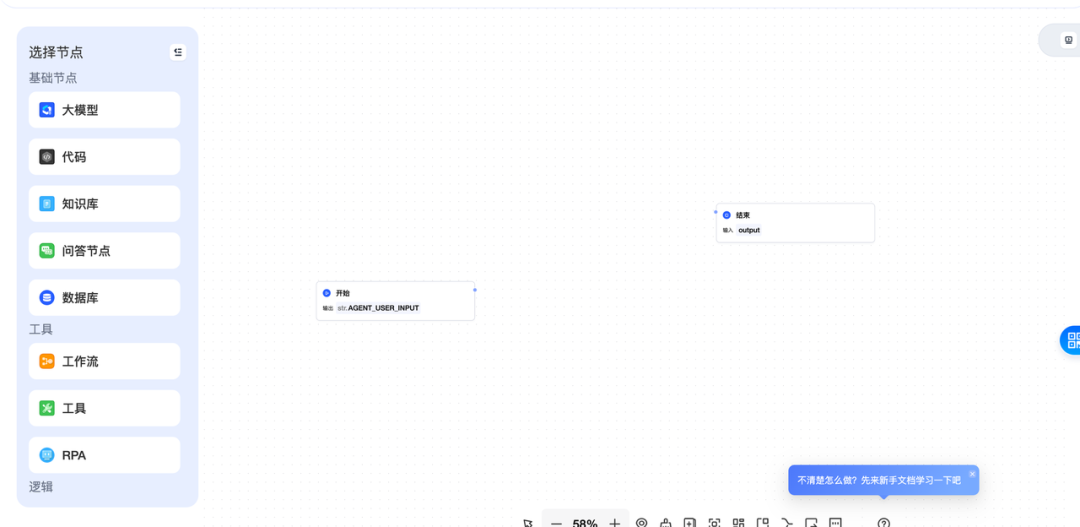Choose the 知识库 knowledge base node

[104, 204]
